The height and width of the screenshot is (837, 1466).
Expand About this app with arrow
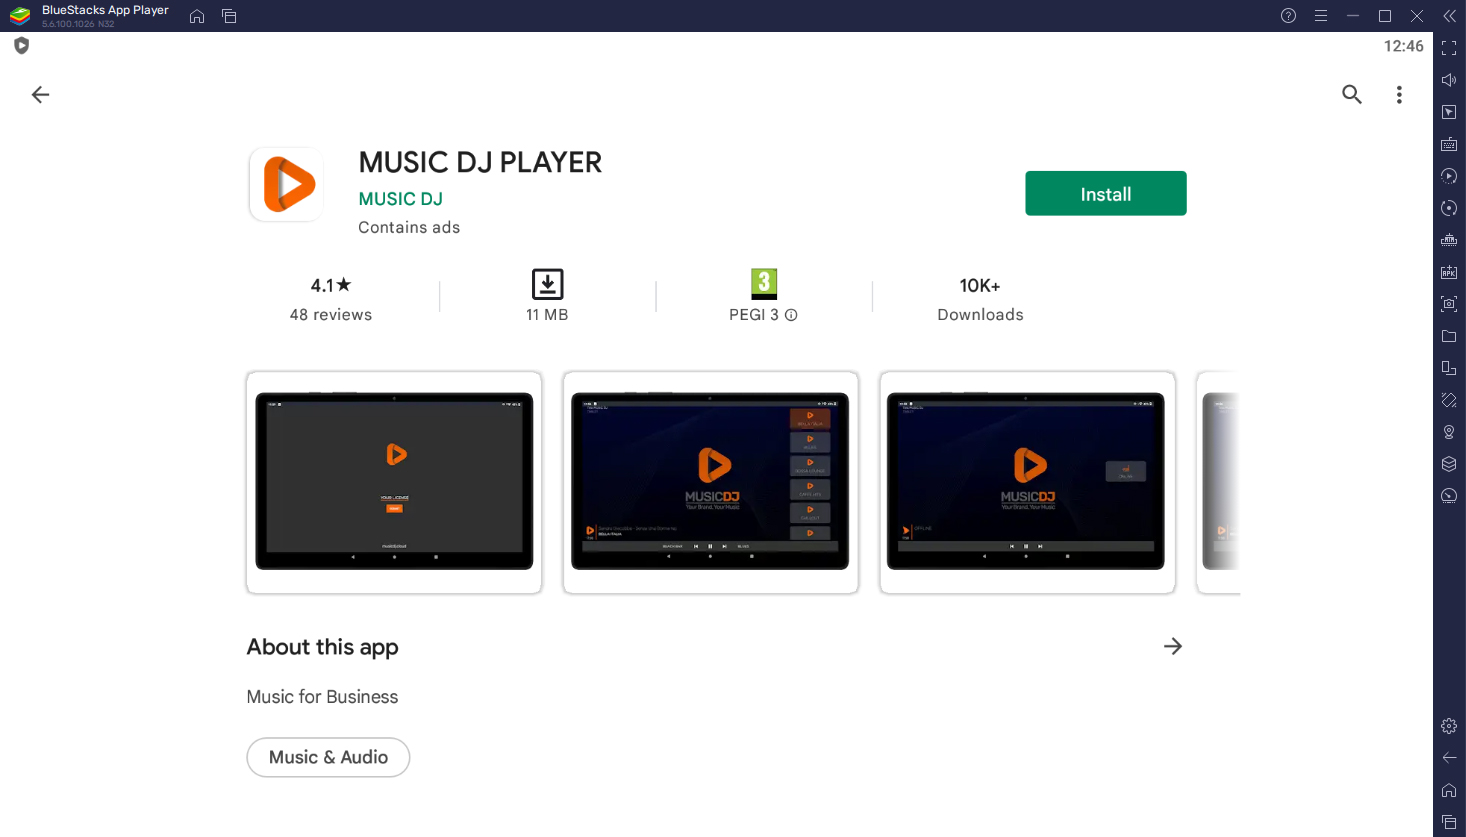1173,646
